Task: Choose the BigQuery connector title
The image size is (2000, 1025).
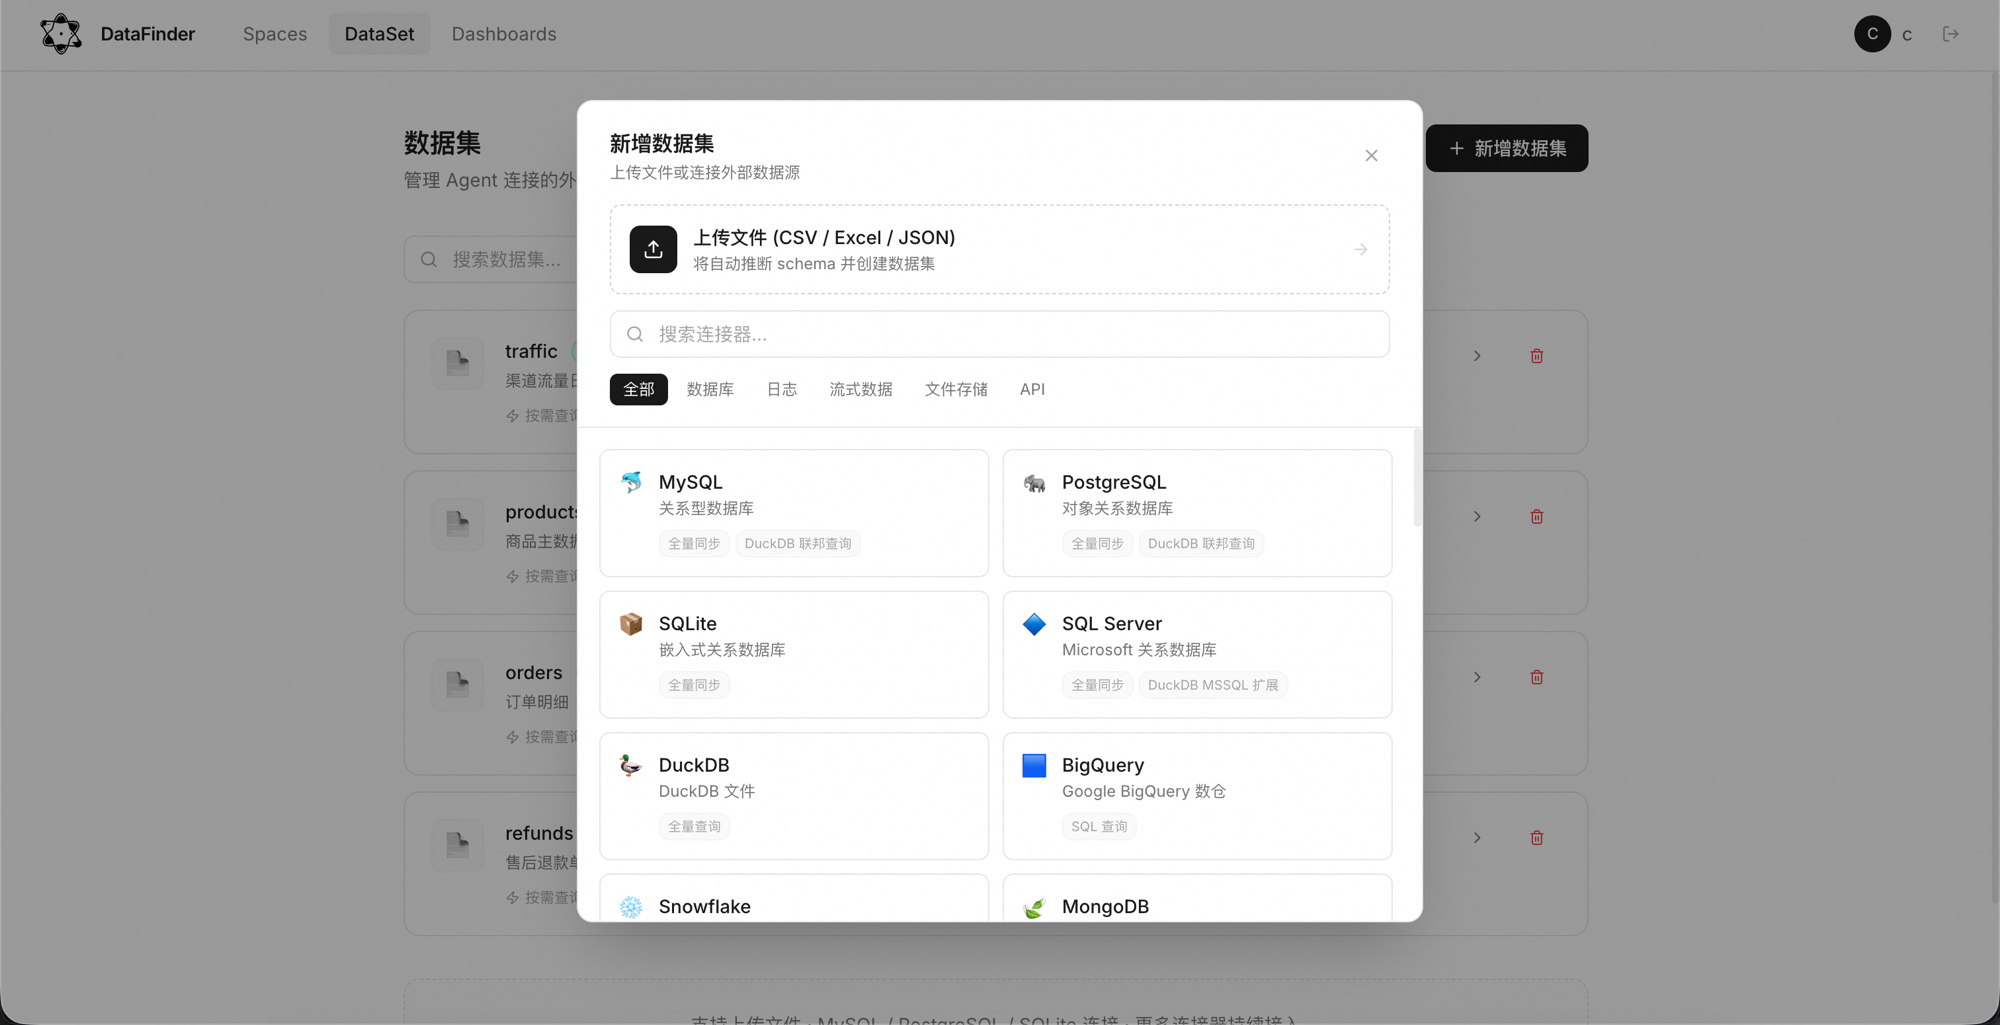Action: pos(1103,765)
